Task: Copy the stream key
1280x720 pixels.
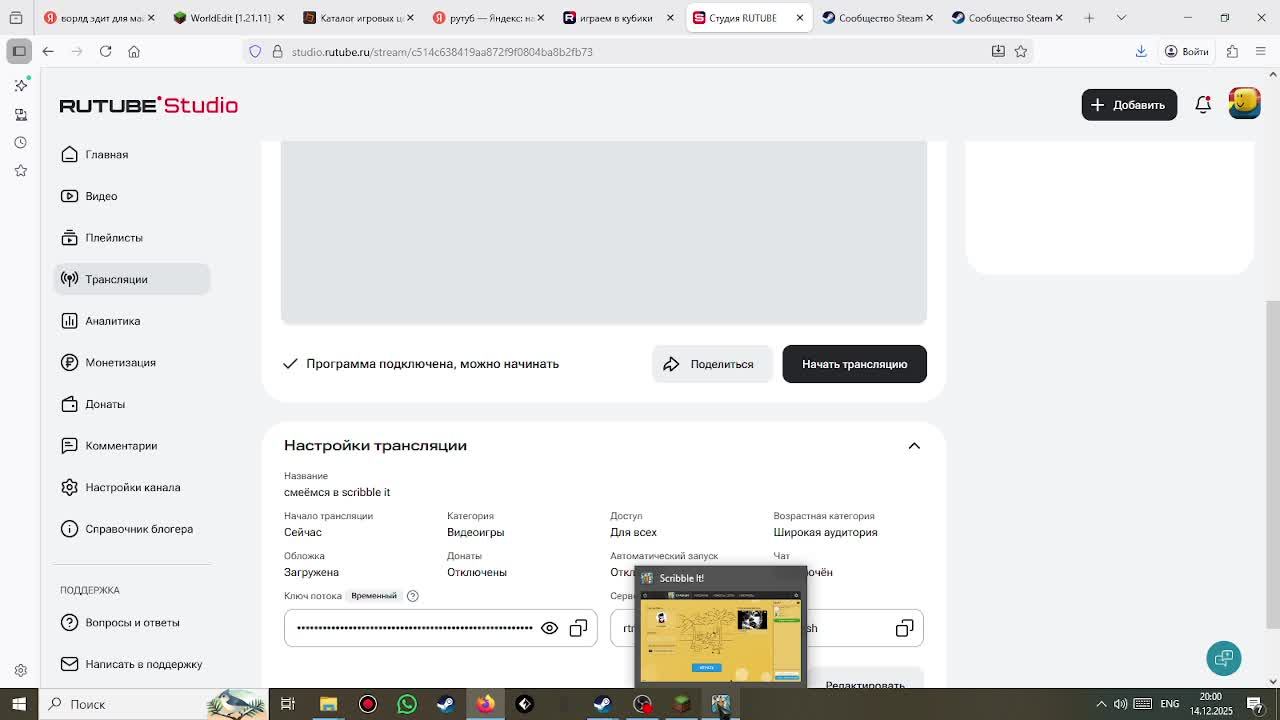Action: point(578,628)
